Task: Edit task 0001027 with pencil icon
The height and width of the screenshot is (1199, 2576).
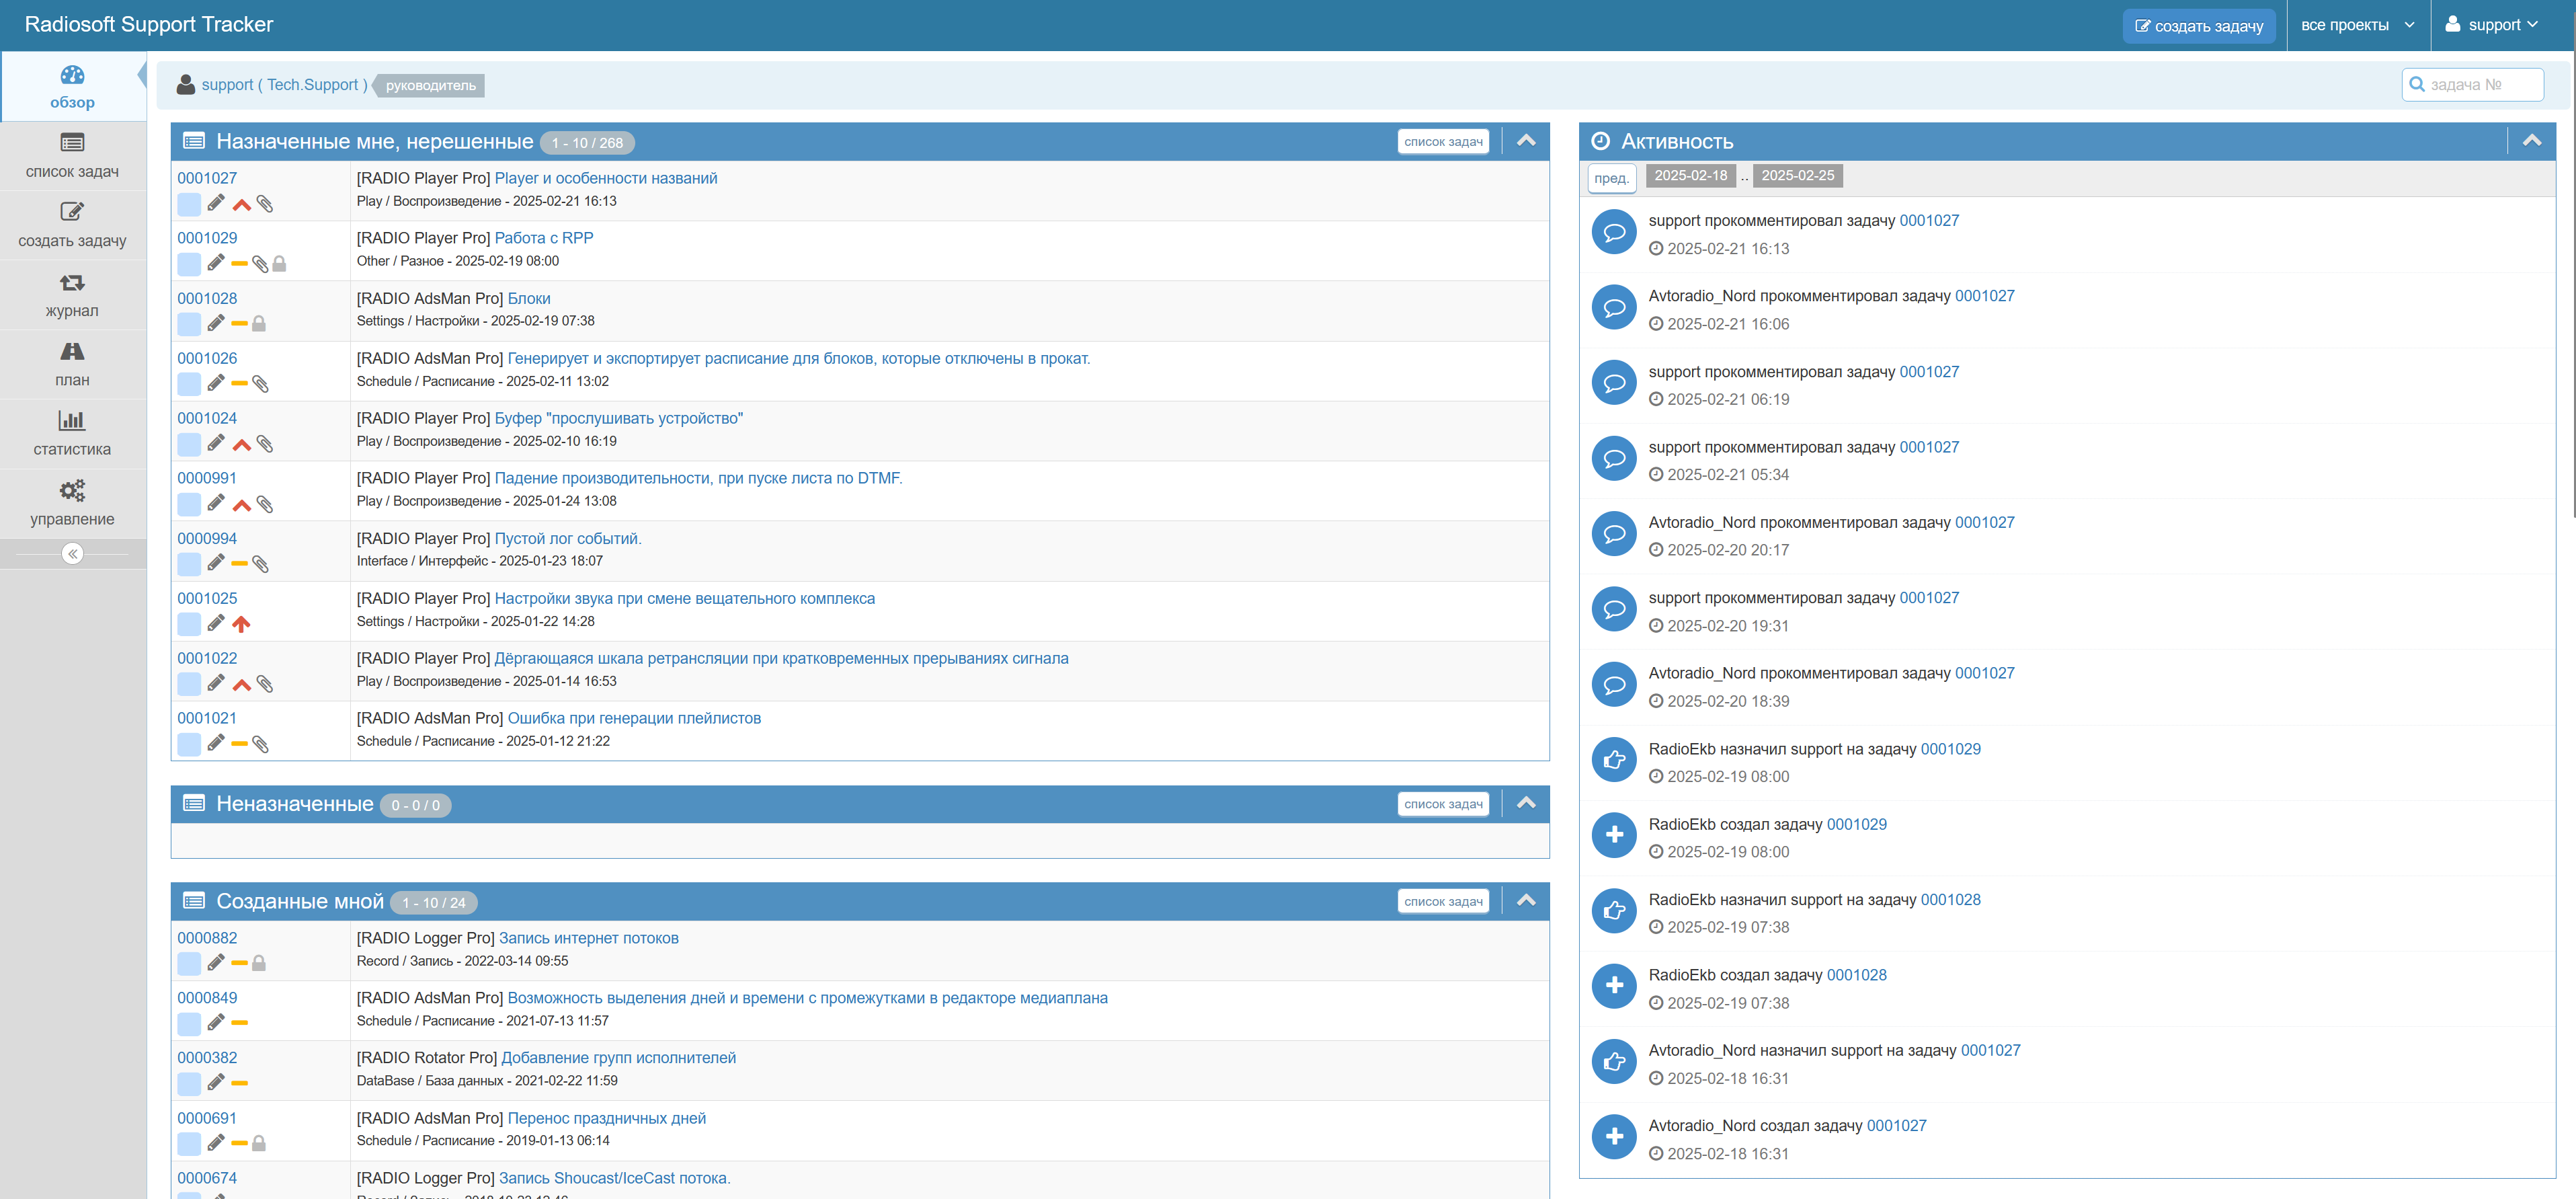Action: tap(216, 204)
